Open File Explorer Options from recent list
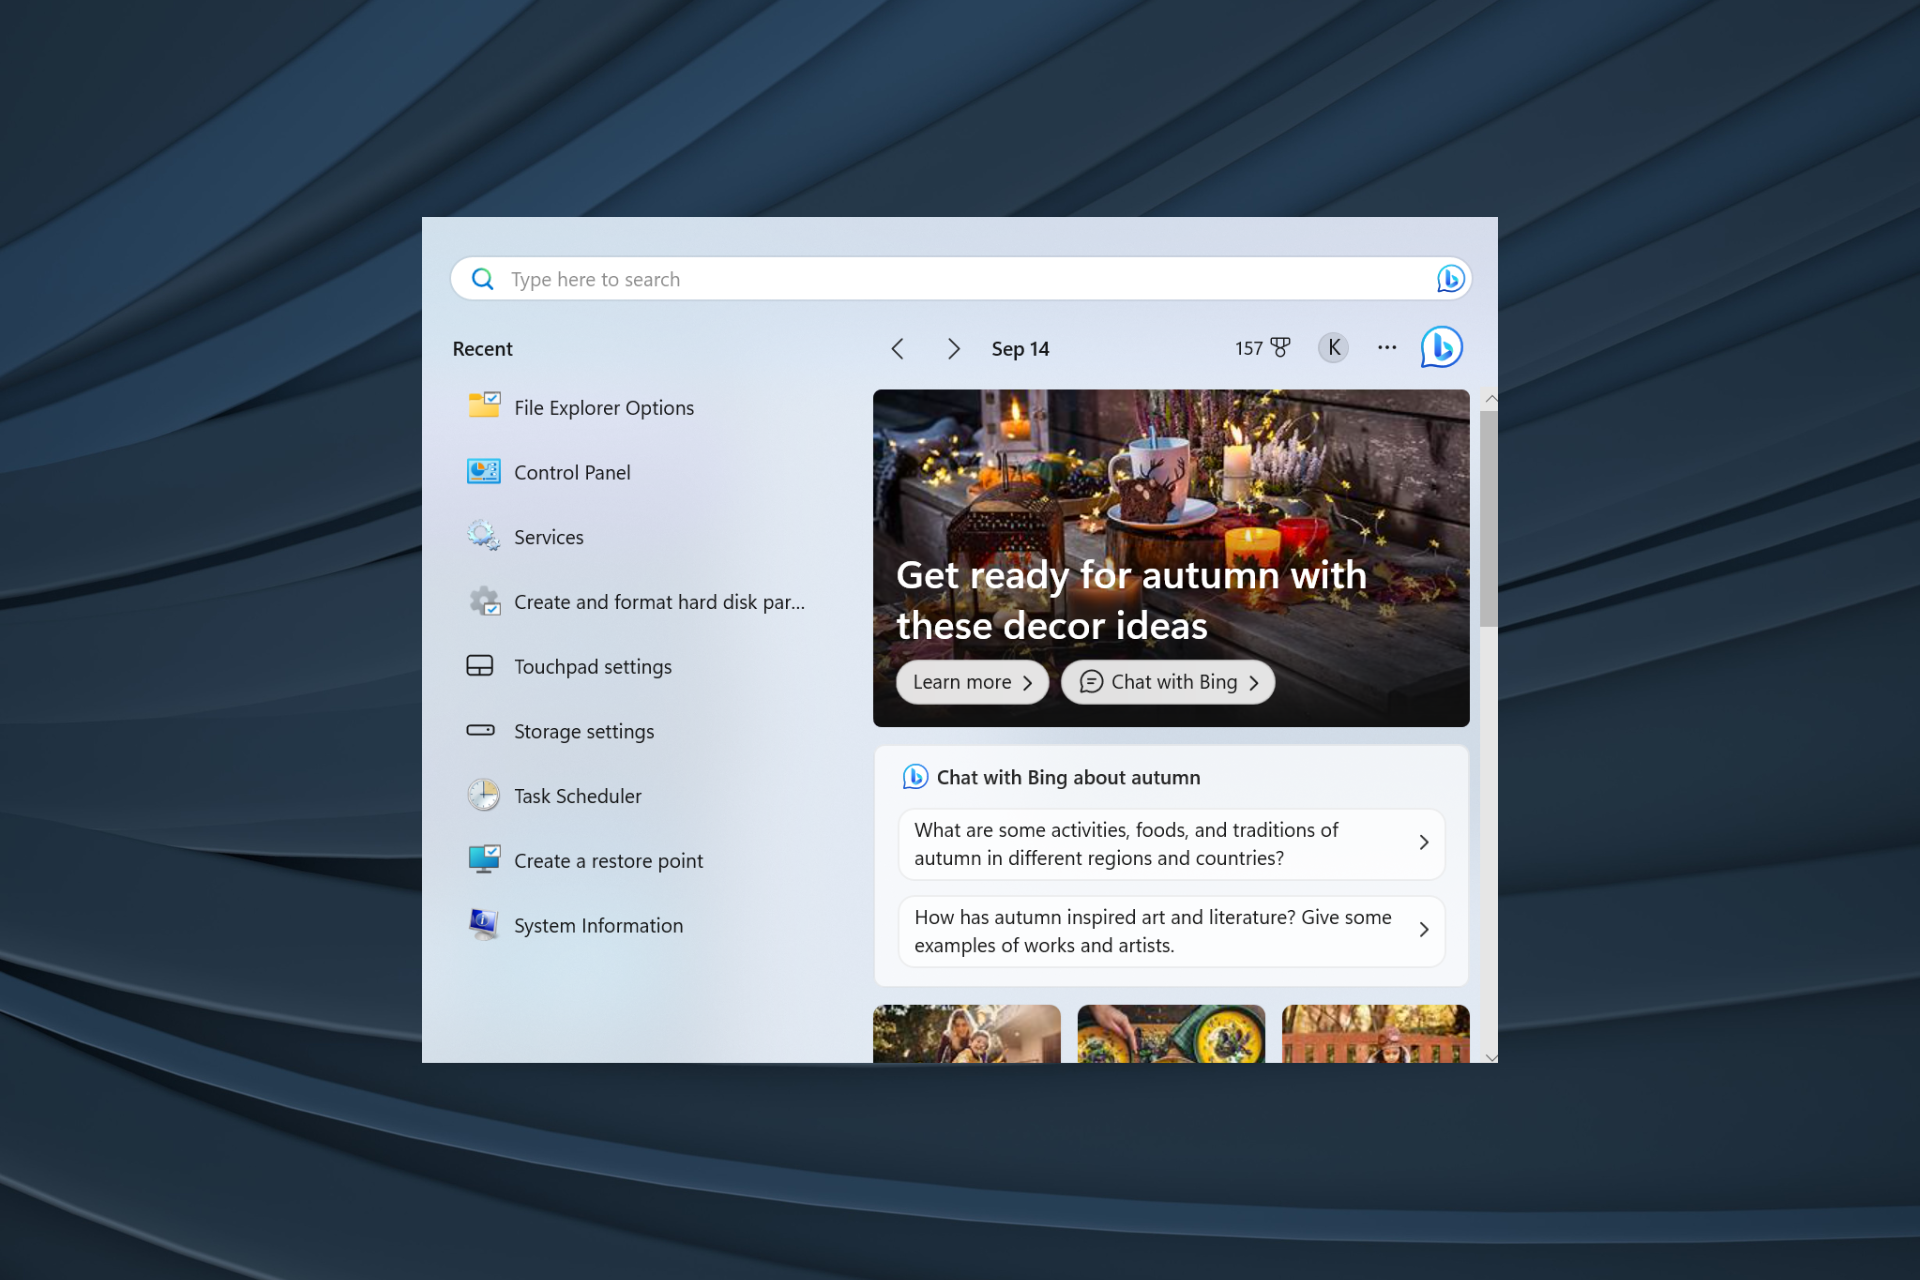The height and width of the screenshot is (1280, 1920). coord(603,407)
